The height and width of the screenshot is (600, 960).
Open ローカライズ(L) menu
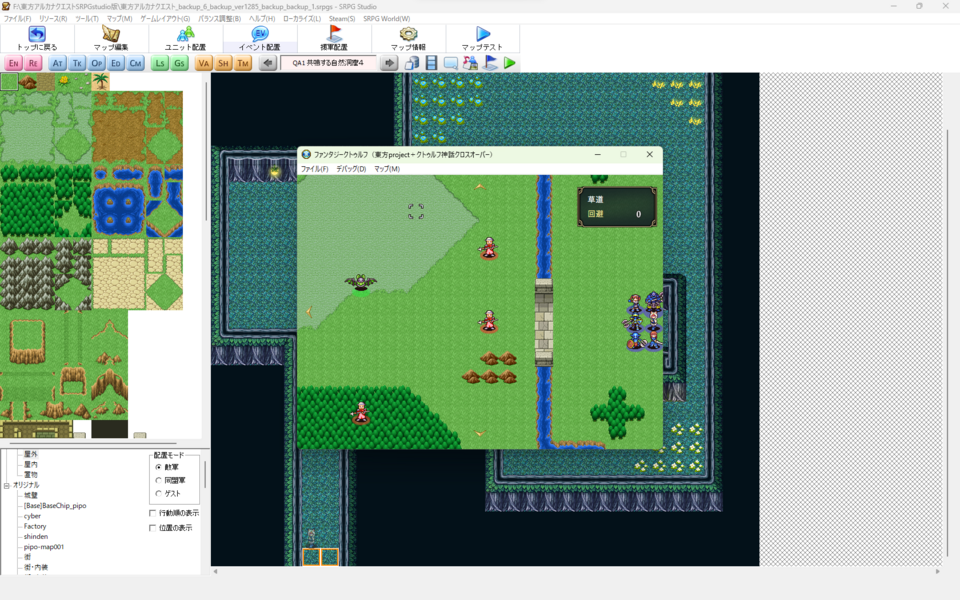302,18
